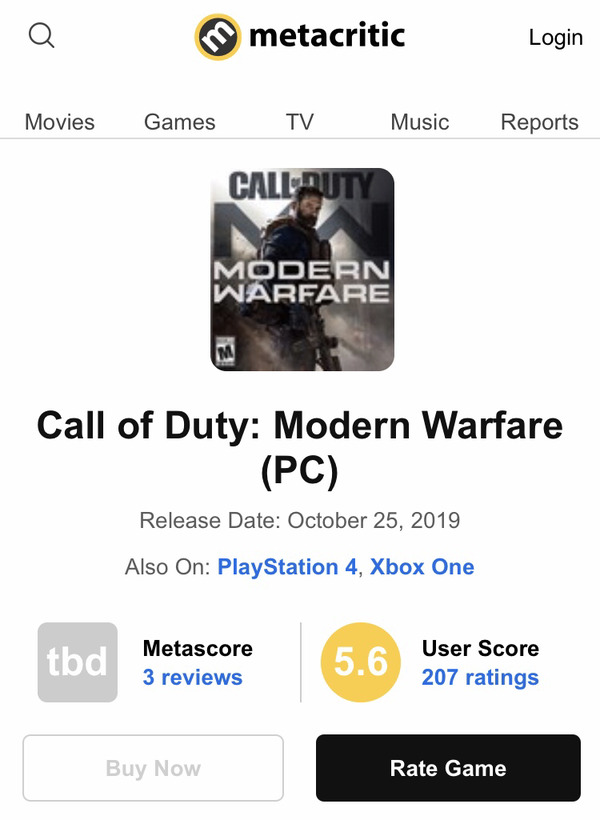Open the Xbox One version link

click(422, 567)
